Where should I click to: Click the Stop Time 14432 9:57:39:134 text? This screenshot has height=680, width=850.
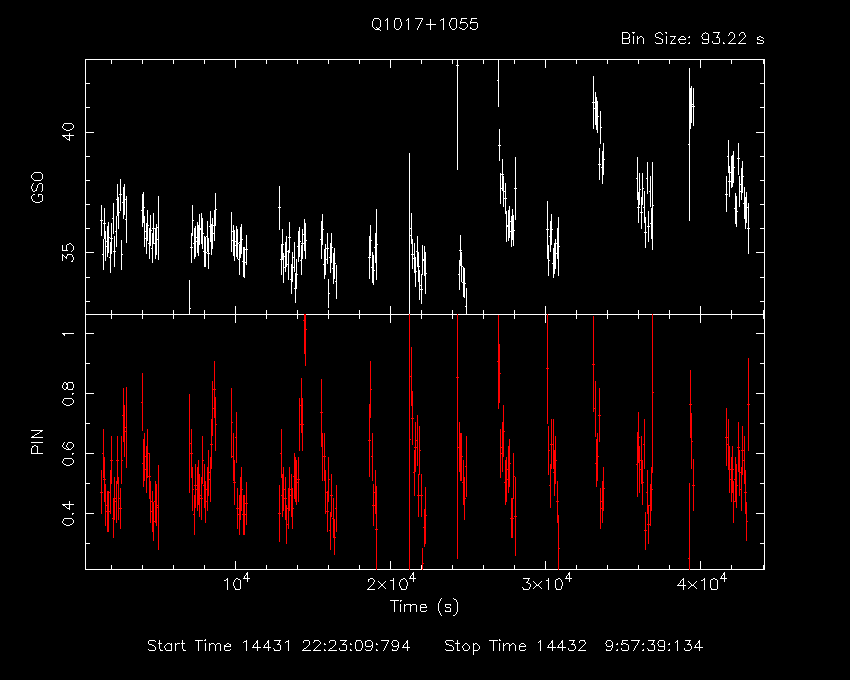(574, 646)
